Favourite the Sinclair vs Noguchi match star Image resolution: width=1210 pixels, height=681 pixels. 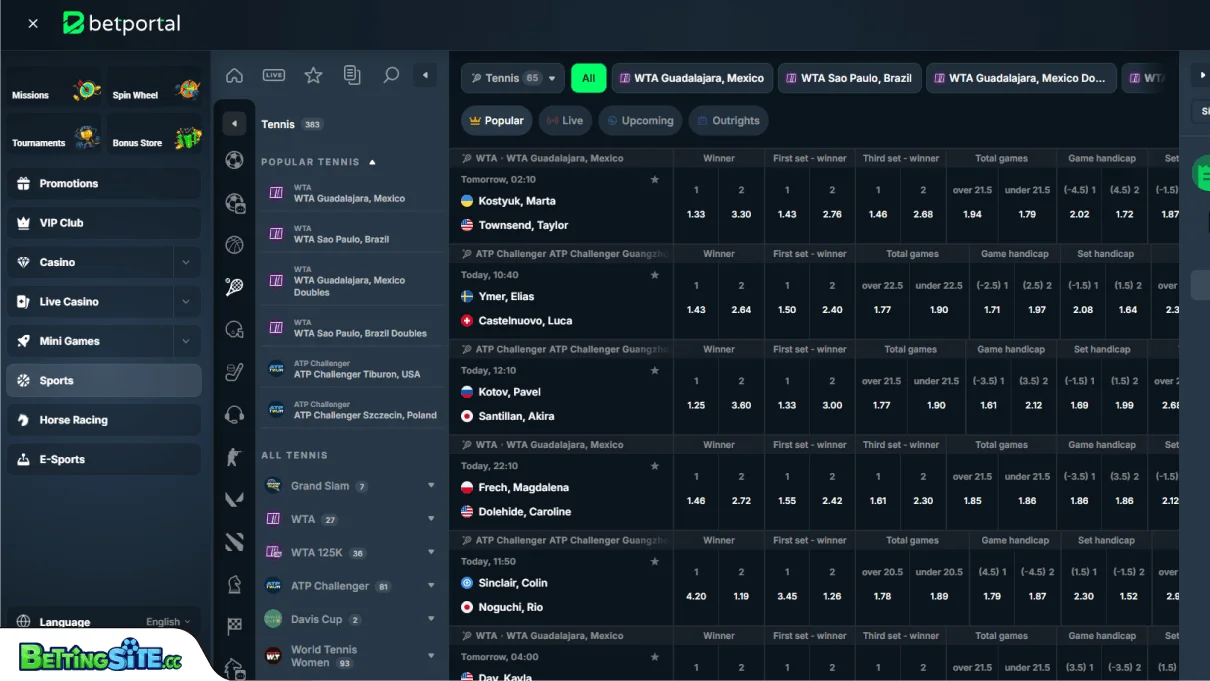pyautogui.click(x=655, y=562)
